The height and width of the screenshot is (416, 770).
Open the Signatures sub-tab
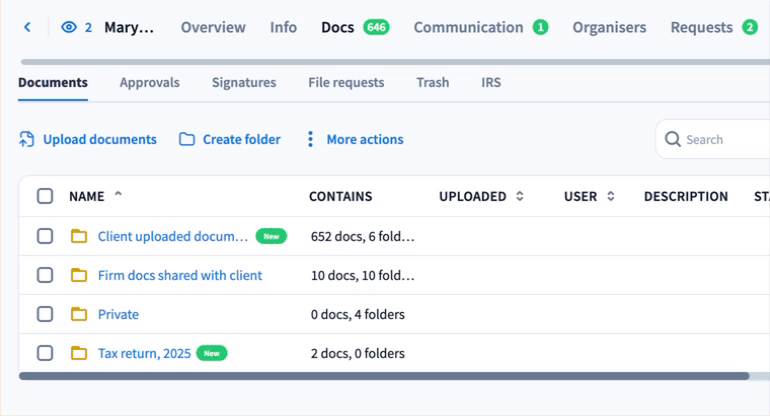click(x=244, y=83)
